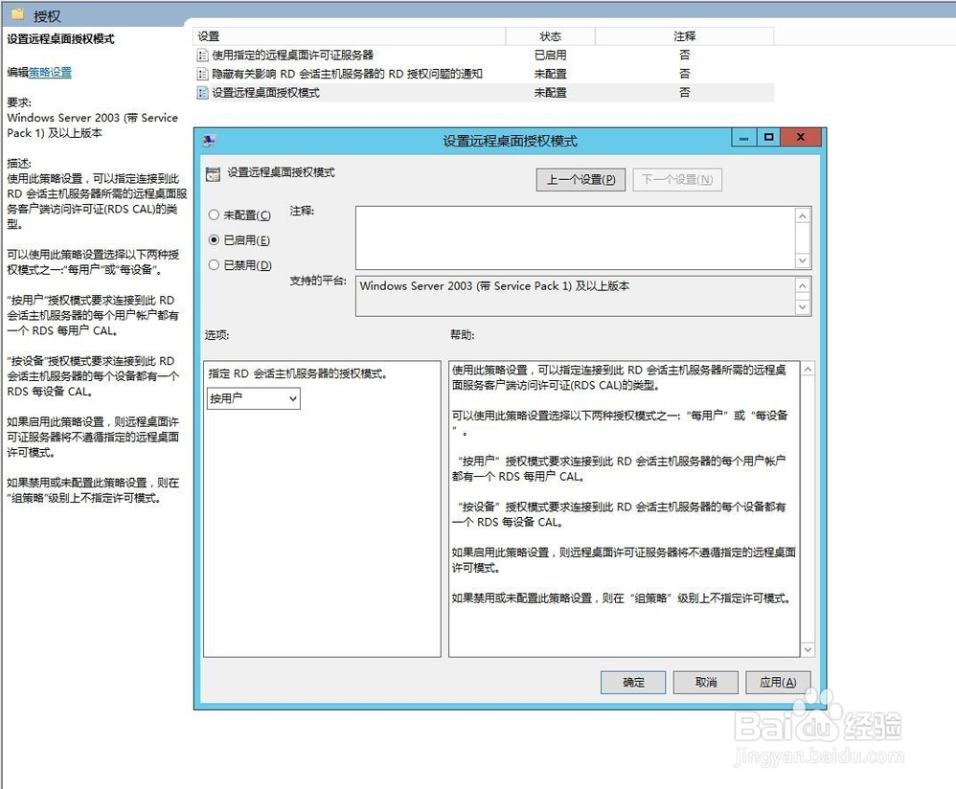Click down arrow of 帮助 text scrollbar
Screen dimensions: 956x789
[x=807, y=649]
